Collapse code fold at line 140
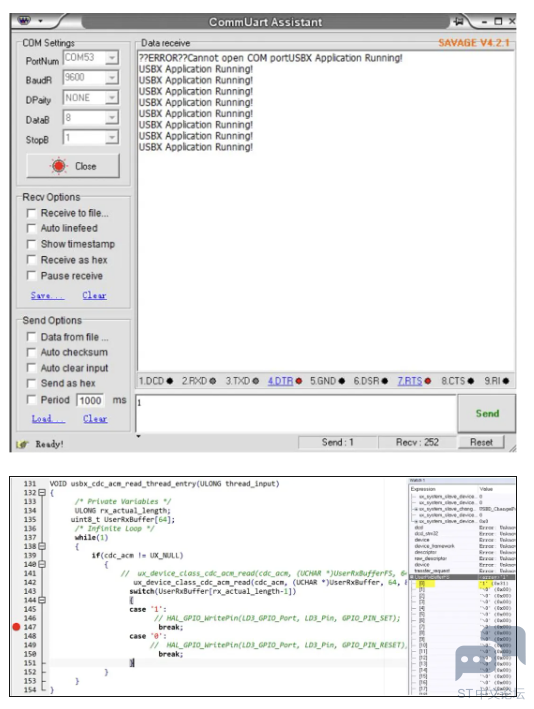 pyautogui.click(x=42, y=564)
